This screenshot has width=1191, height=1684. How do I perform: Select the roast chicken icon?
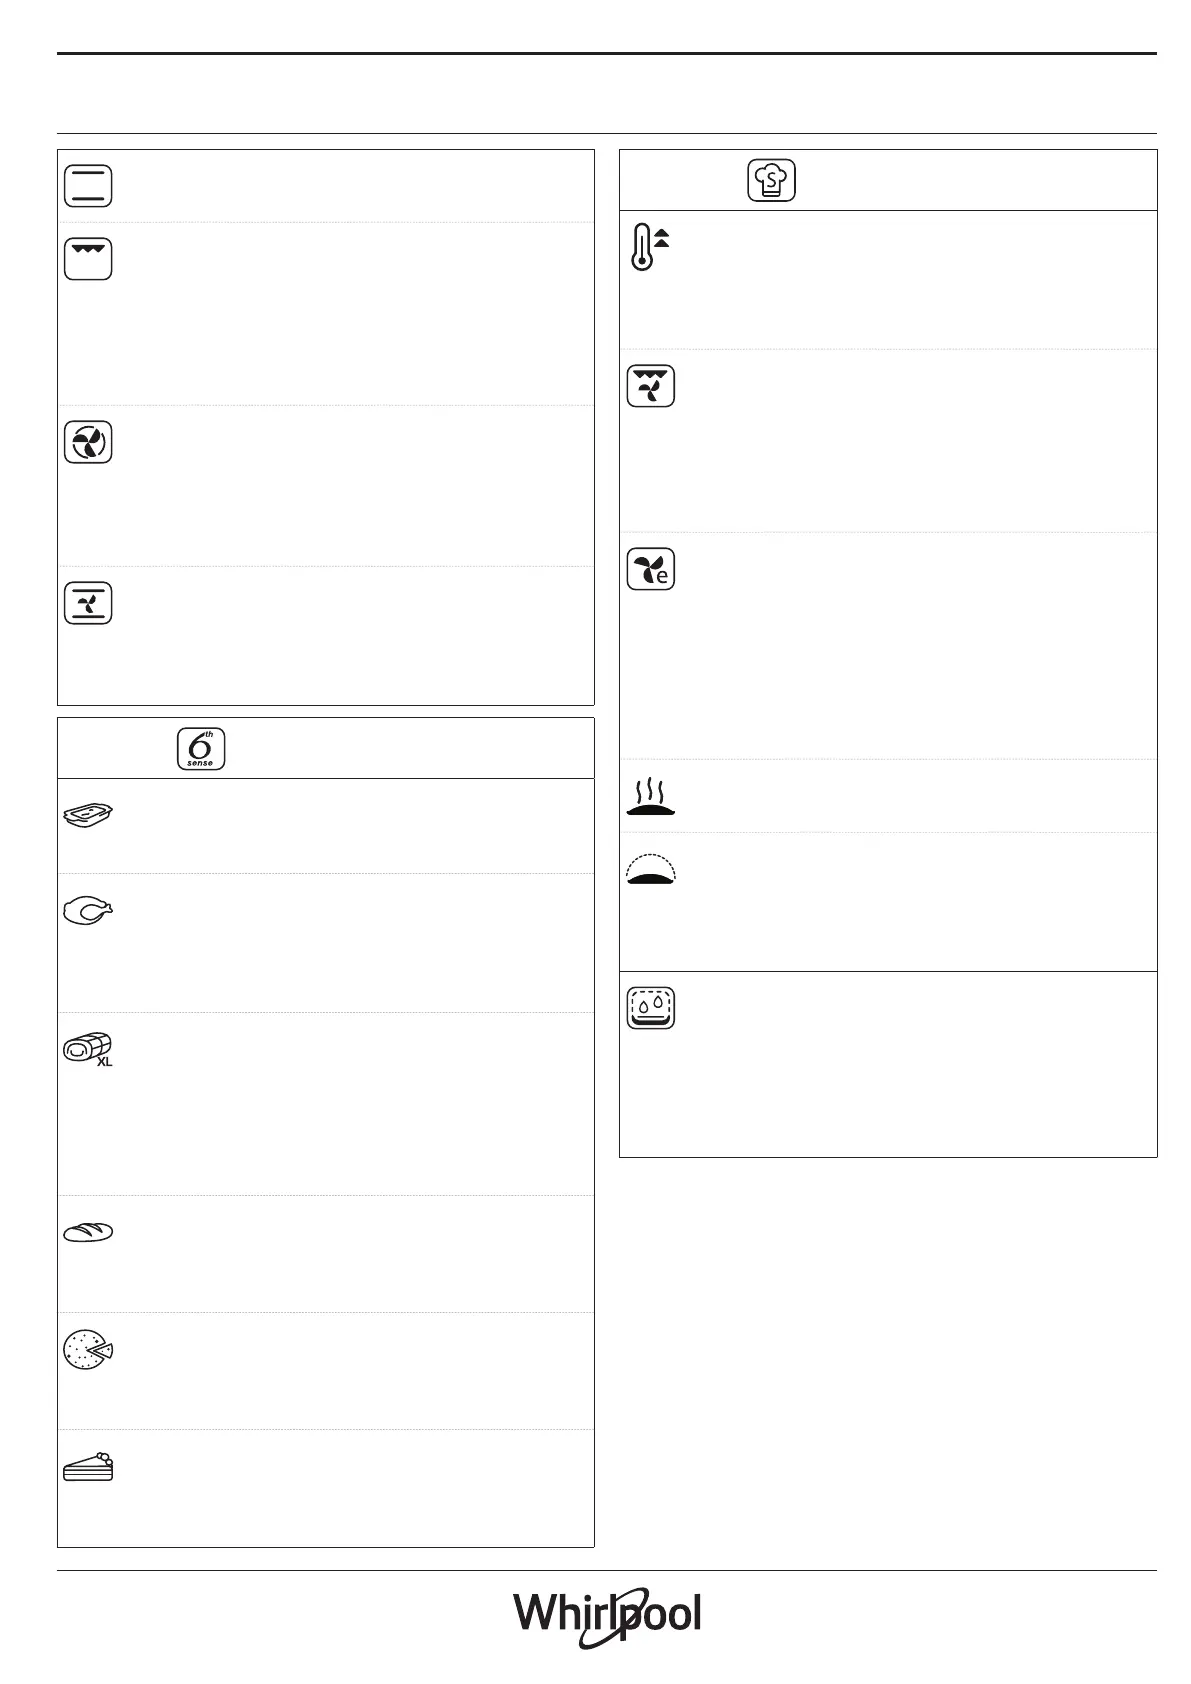point(88,909)
